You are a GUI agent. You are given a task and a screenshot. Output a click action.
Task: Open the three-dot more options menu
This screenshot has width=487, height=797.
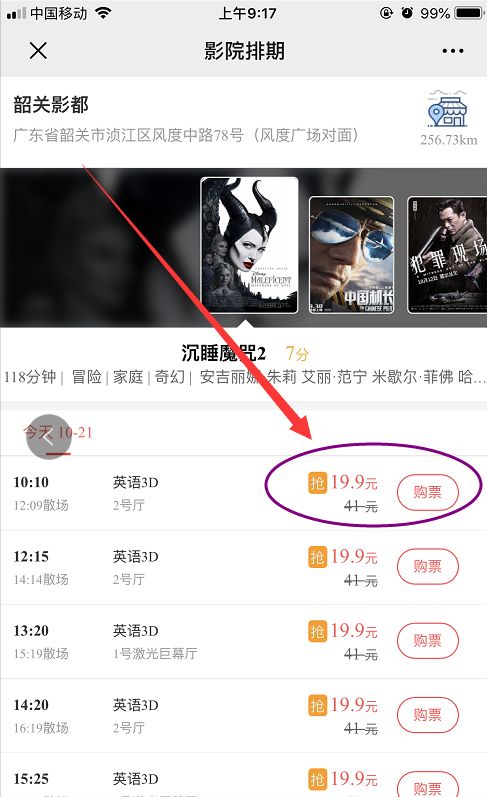452,51
